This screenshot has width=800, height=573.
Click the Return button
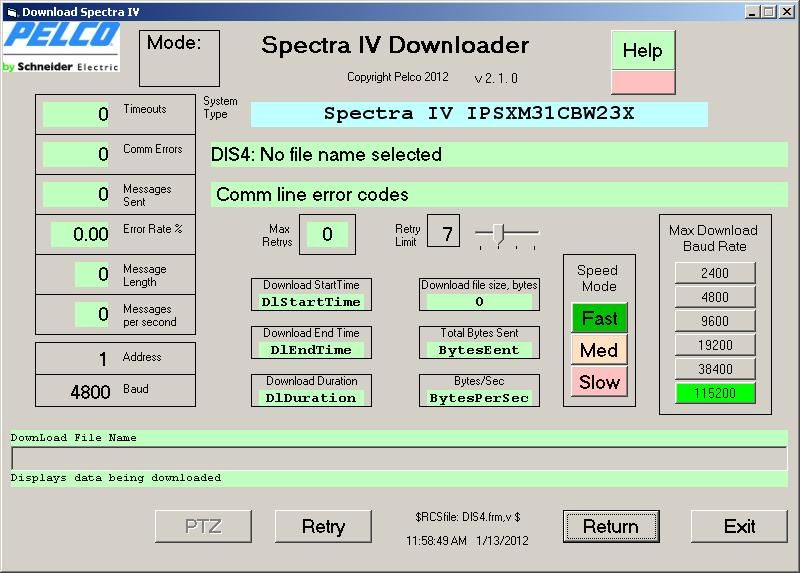click(x=611, y=526)
